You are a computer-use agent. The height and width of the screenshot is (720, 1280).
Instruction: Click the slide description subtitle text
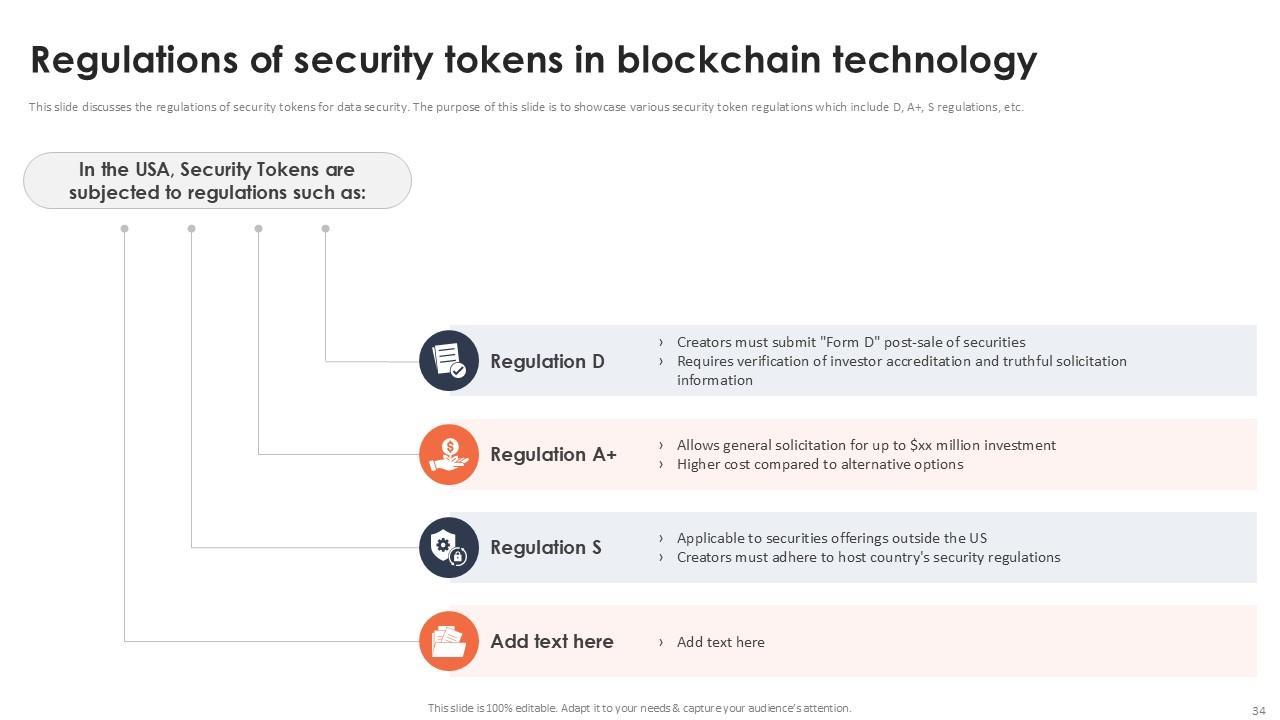point(526,107)
